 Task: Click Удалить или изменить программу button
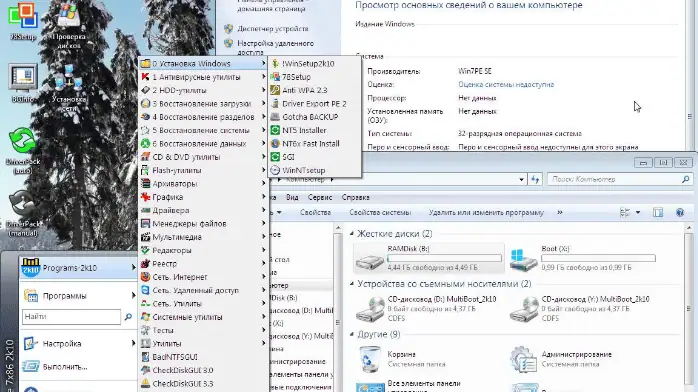click(486, 213)
